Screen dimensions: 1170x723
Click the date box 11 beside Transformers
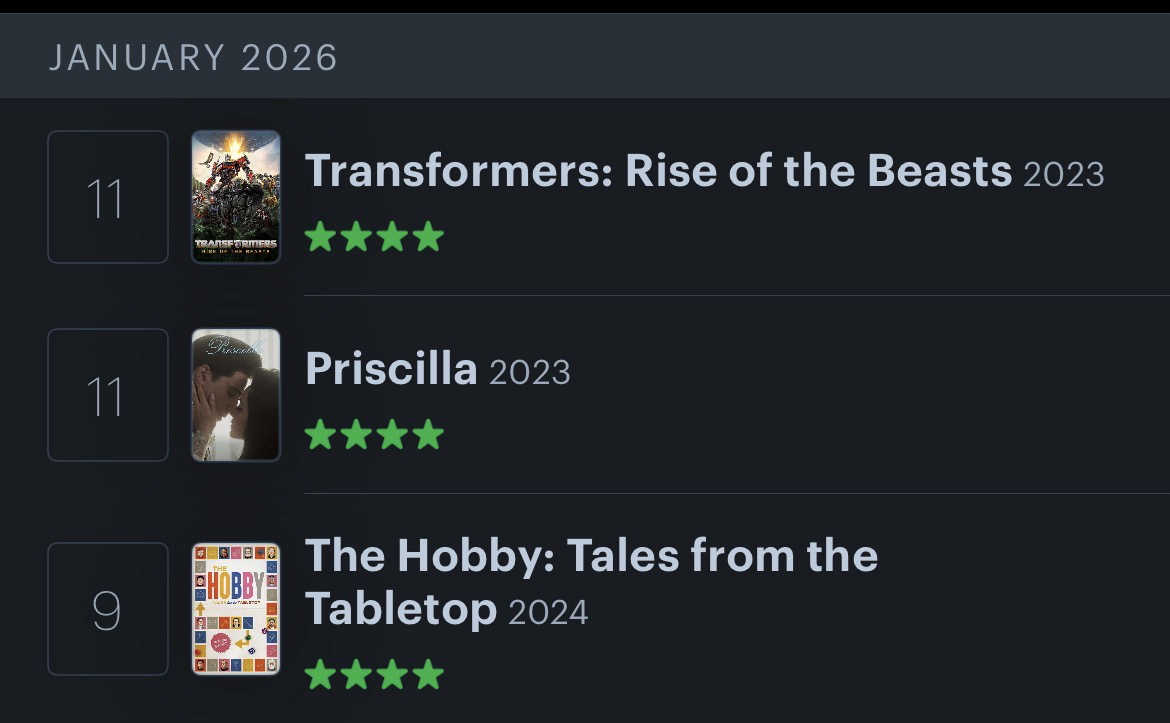108,197
